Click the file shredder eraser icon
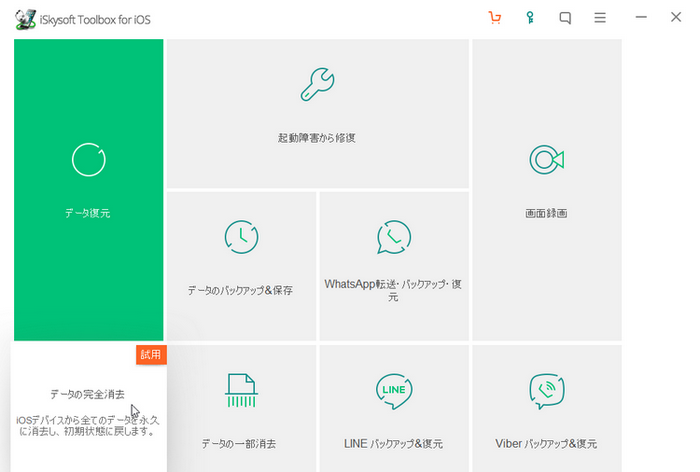The height and width of the screenshot is (472, 700). coord(242,391)
